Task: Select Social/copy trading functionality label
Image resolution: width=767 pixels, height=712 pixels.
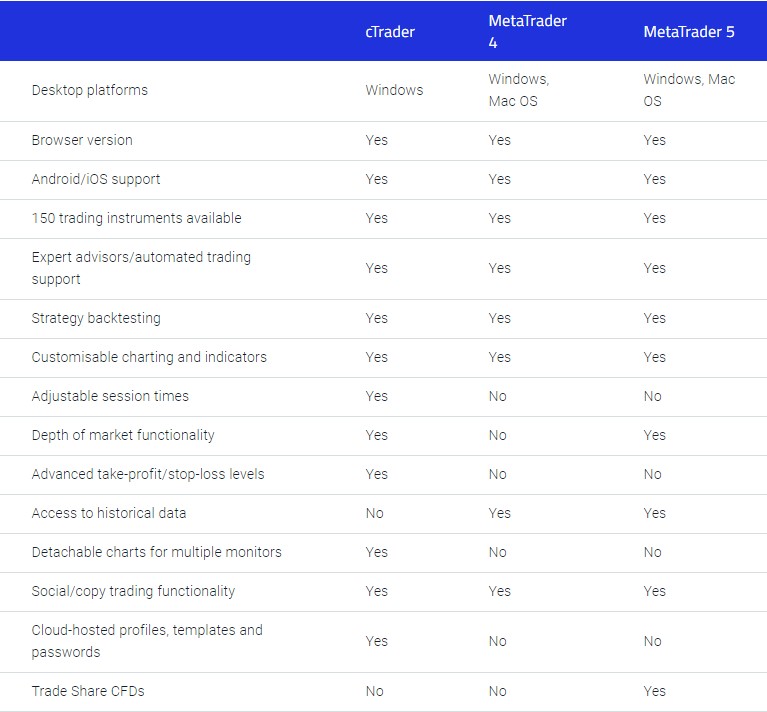Action: click(x=133, y=591)
